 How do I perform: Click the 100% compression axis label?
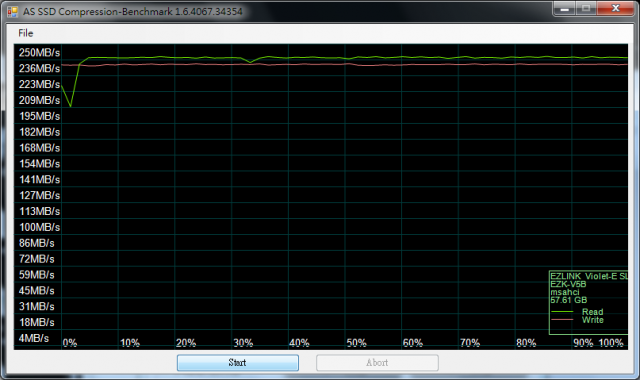(611, 343)
